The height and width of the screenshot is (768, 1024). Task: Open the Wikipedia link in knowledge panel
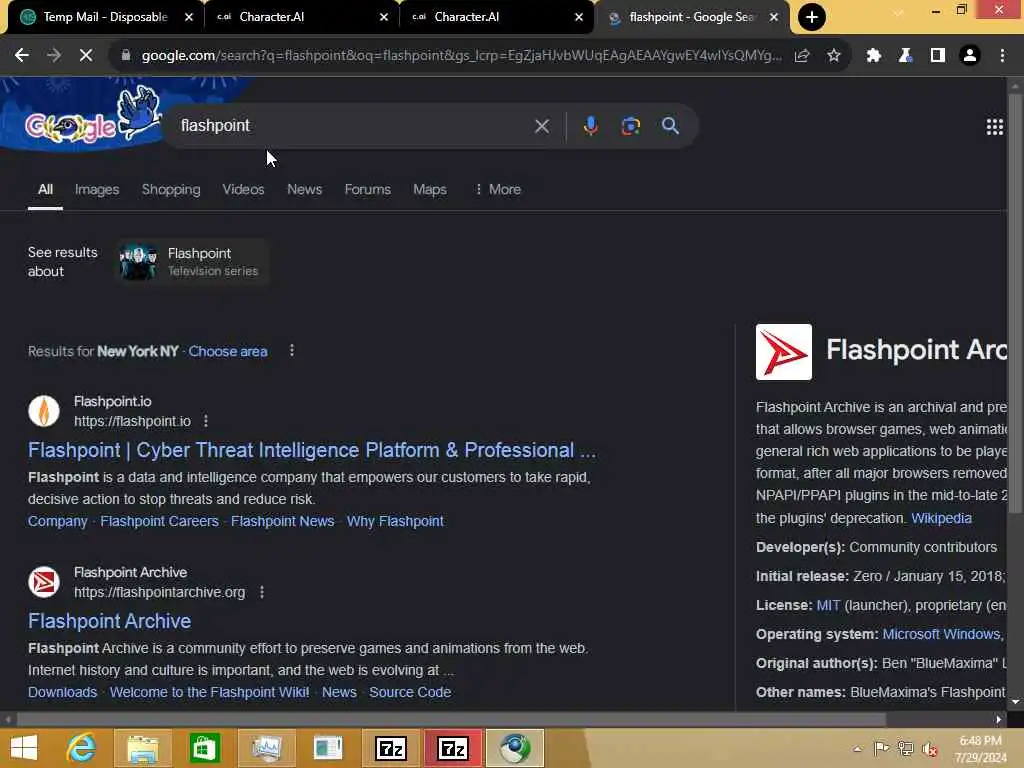(941, 518)
